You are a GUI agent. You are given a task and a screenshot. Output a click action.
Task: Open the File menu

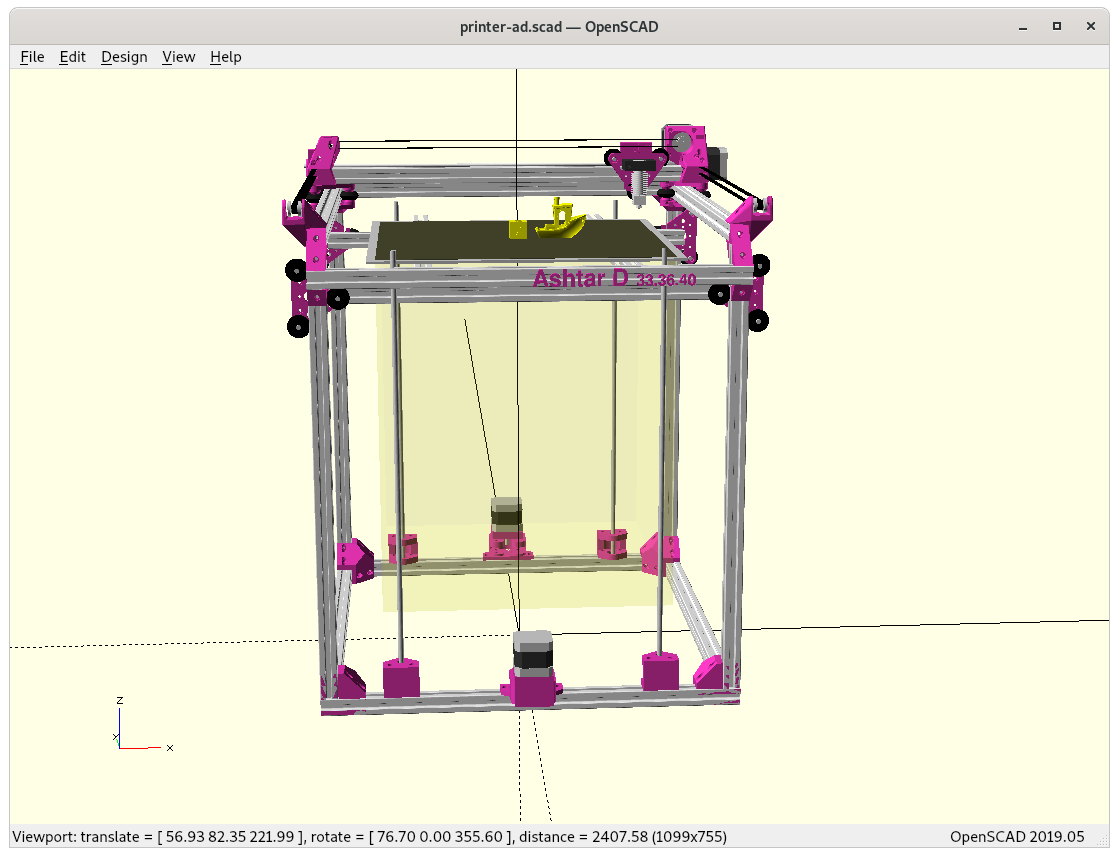pos(32,57)
